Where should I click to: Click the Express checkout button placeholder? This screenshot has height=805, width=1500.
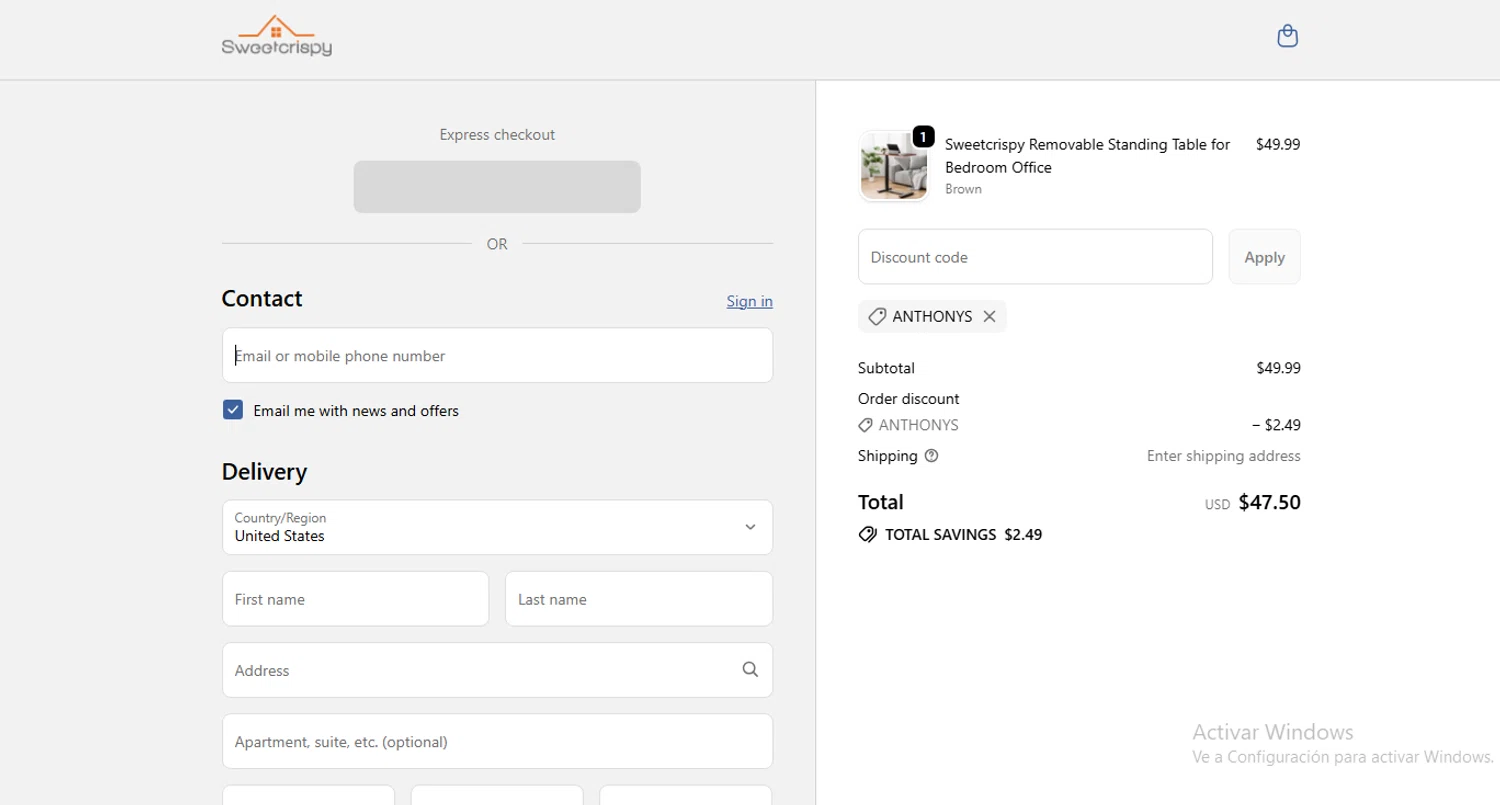497,187
